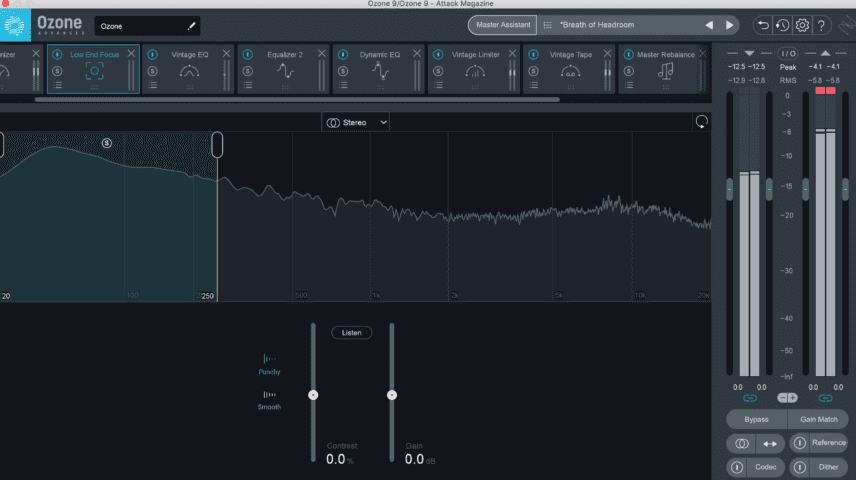Click the module chain horizontal scrollbar
The image size is (856, 480).
coord(298,100)
